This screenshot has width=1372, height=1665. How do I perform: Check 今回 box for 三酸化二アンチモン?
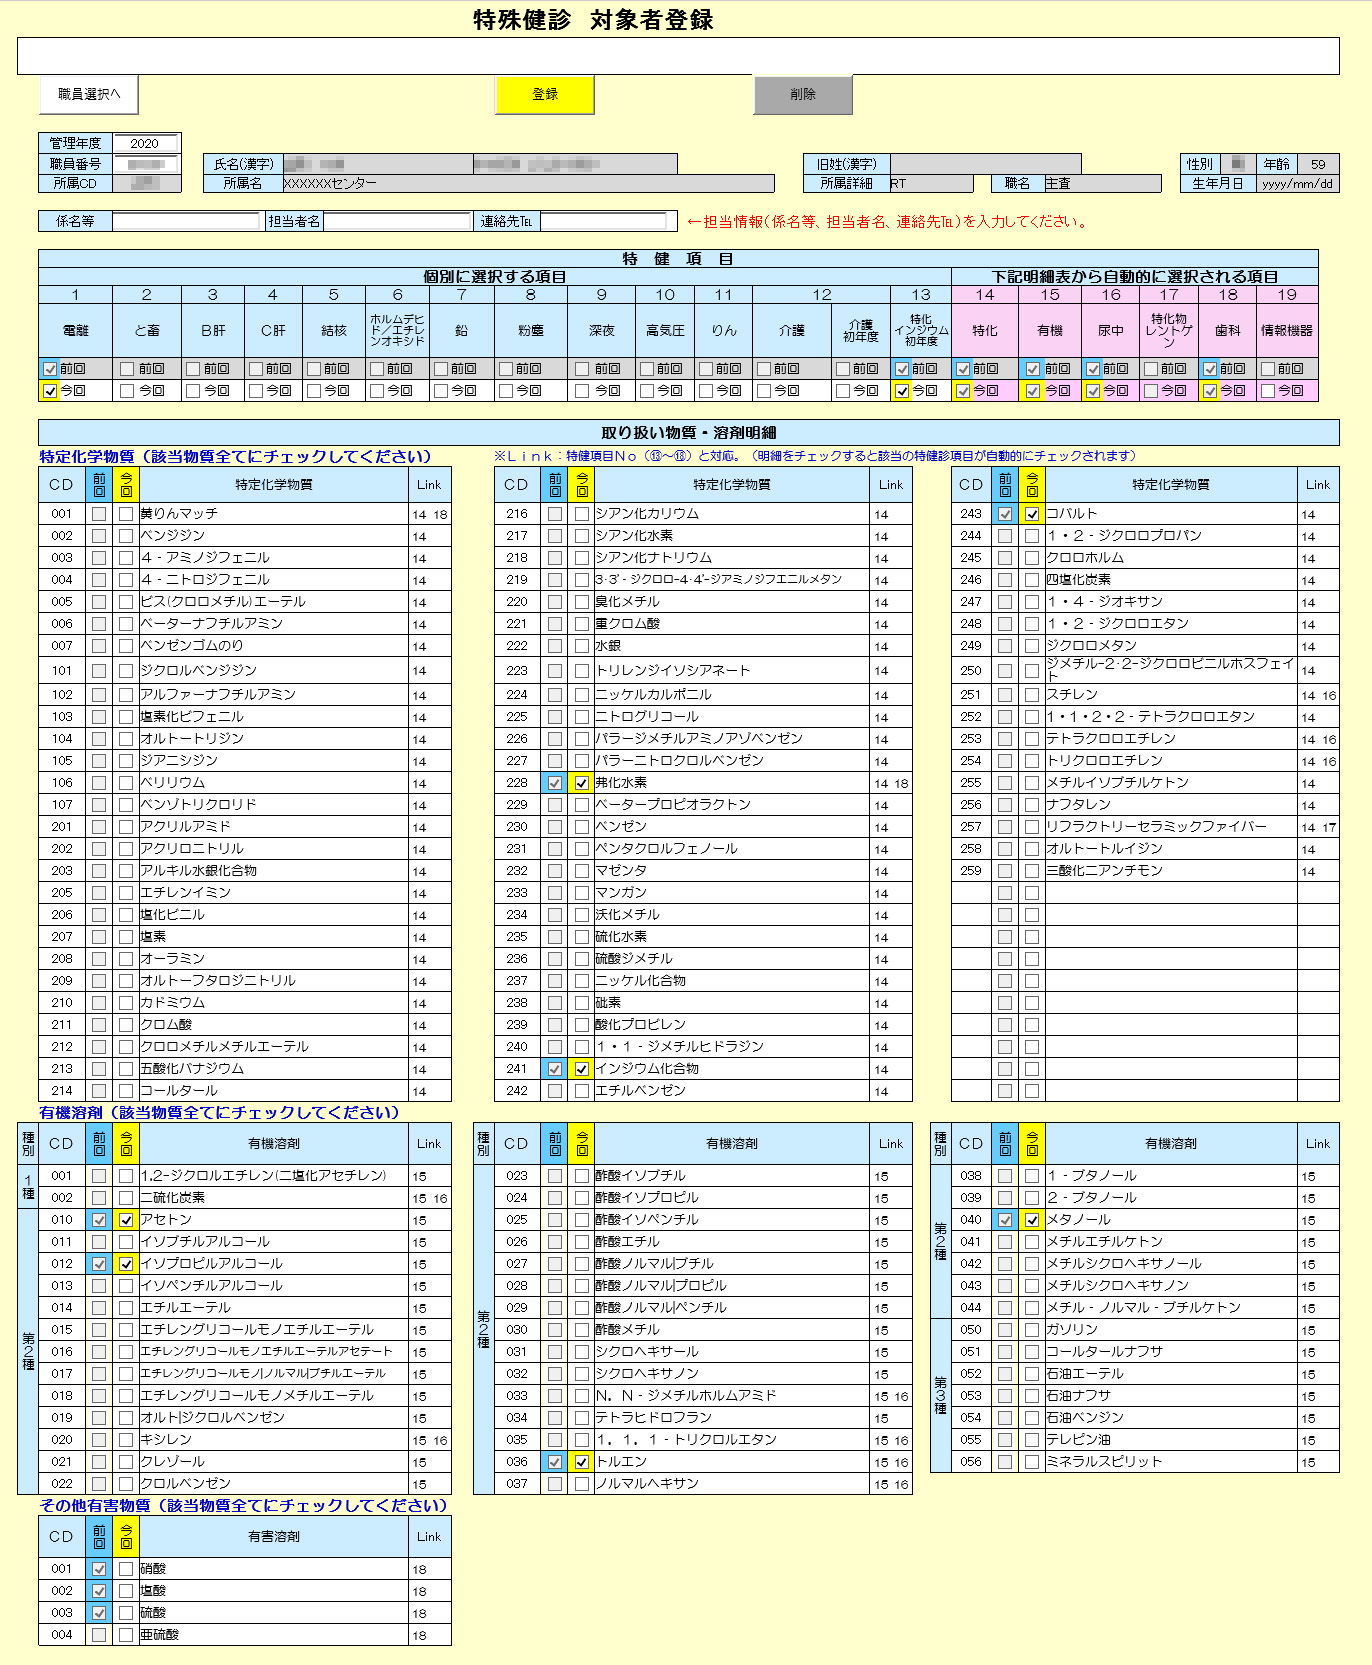pyautogui.click(x=1032, y=871)
